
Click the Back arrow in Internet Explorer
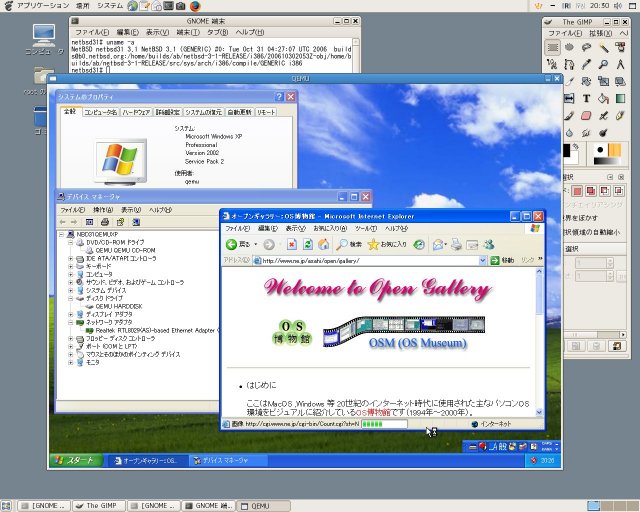click(x=233, y=244)
